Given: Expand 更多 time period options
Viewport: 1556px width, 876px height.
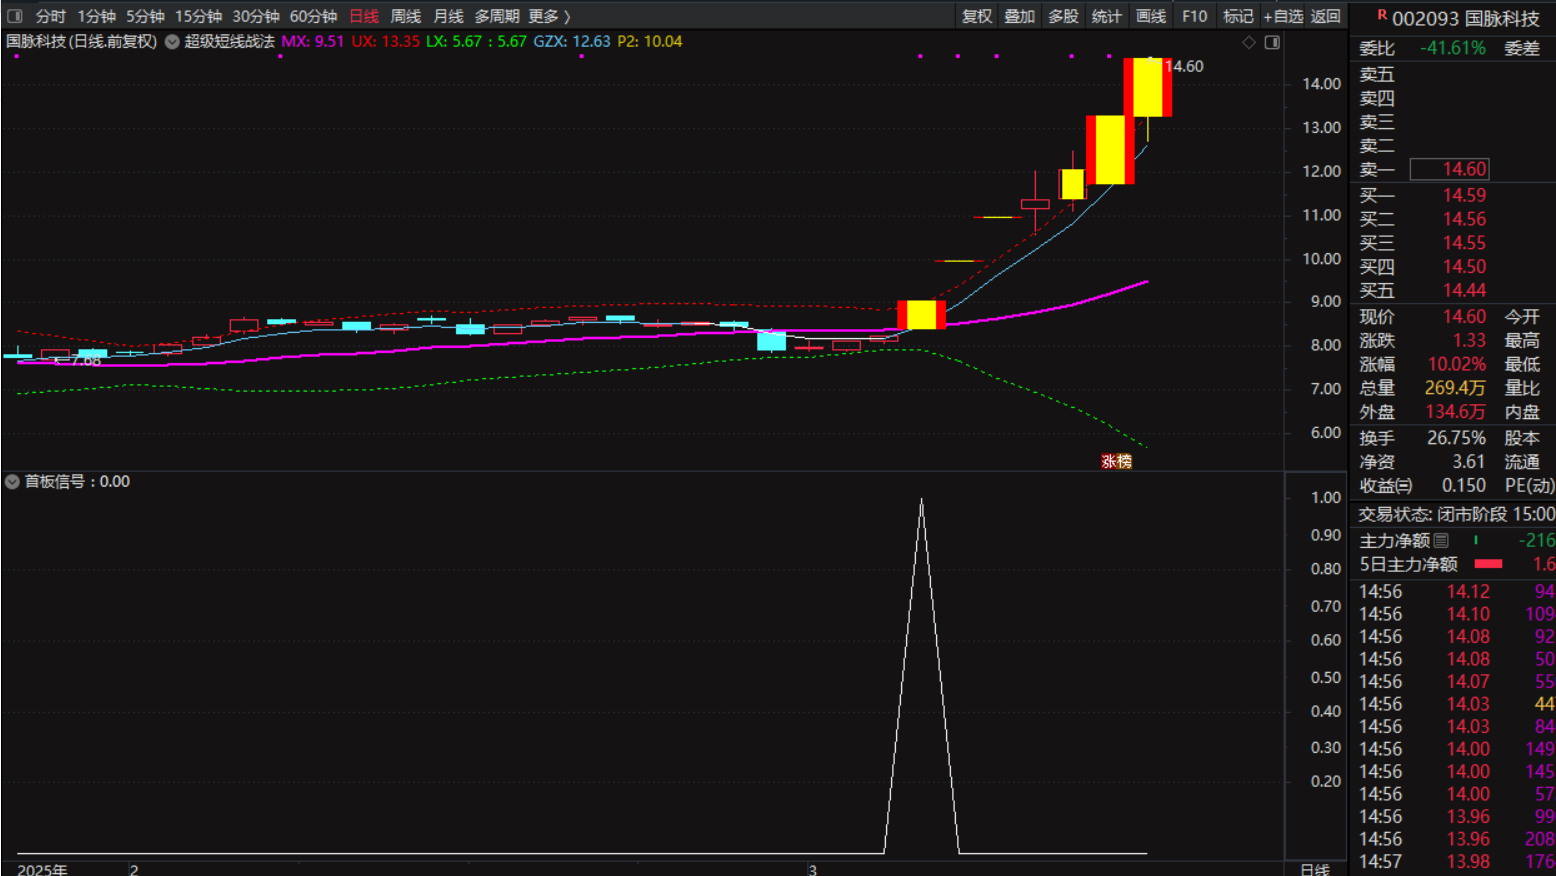Looking at the screenshot, I should click(549, 16).
